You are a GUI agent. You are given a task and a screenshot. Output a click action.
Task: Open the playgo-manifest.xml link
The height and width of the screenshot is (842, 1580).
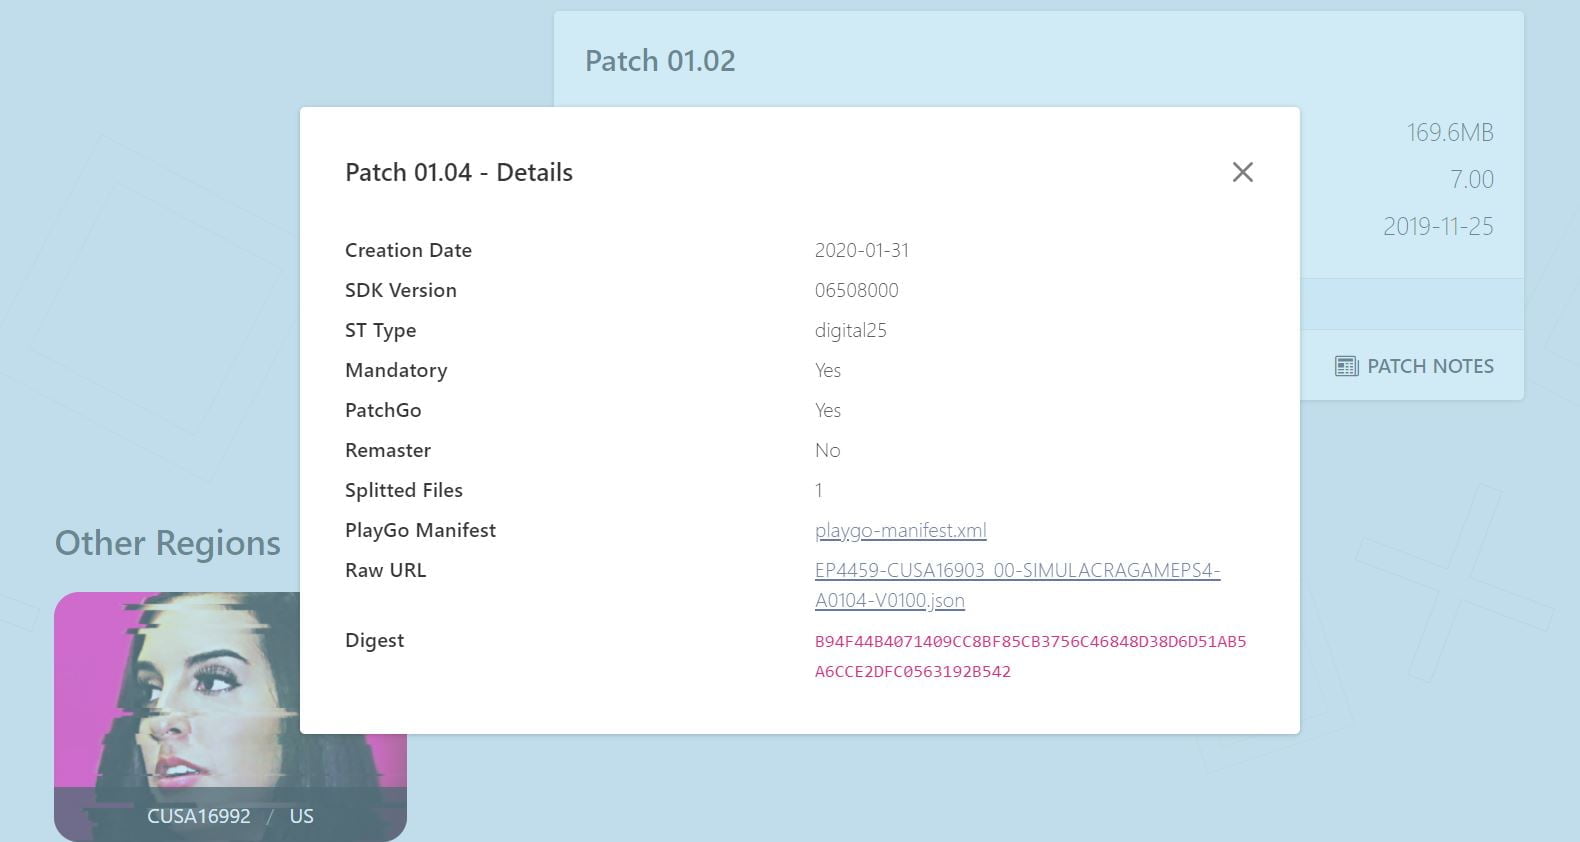coord(900,530)
